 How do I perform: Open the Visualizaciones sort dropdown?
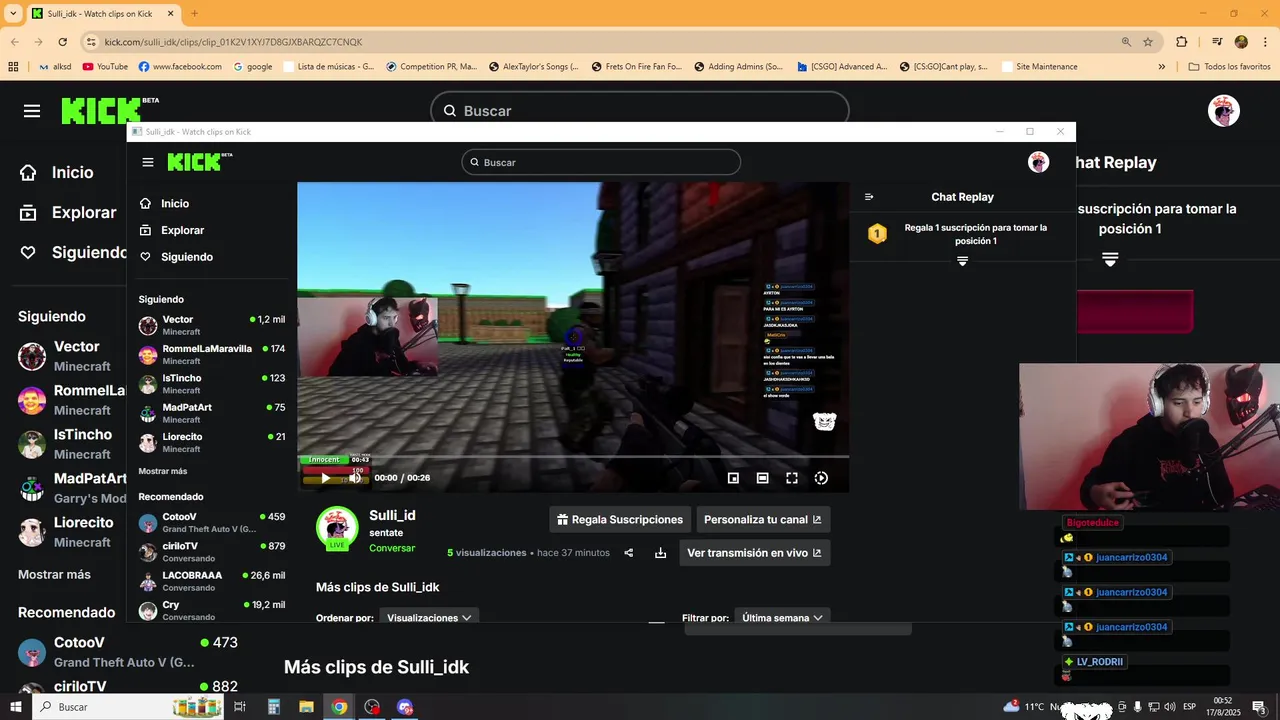[428, 617]
